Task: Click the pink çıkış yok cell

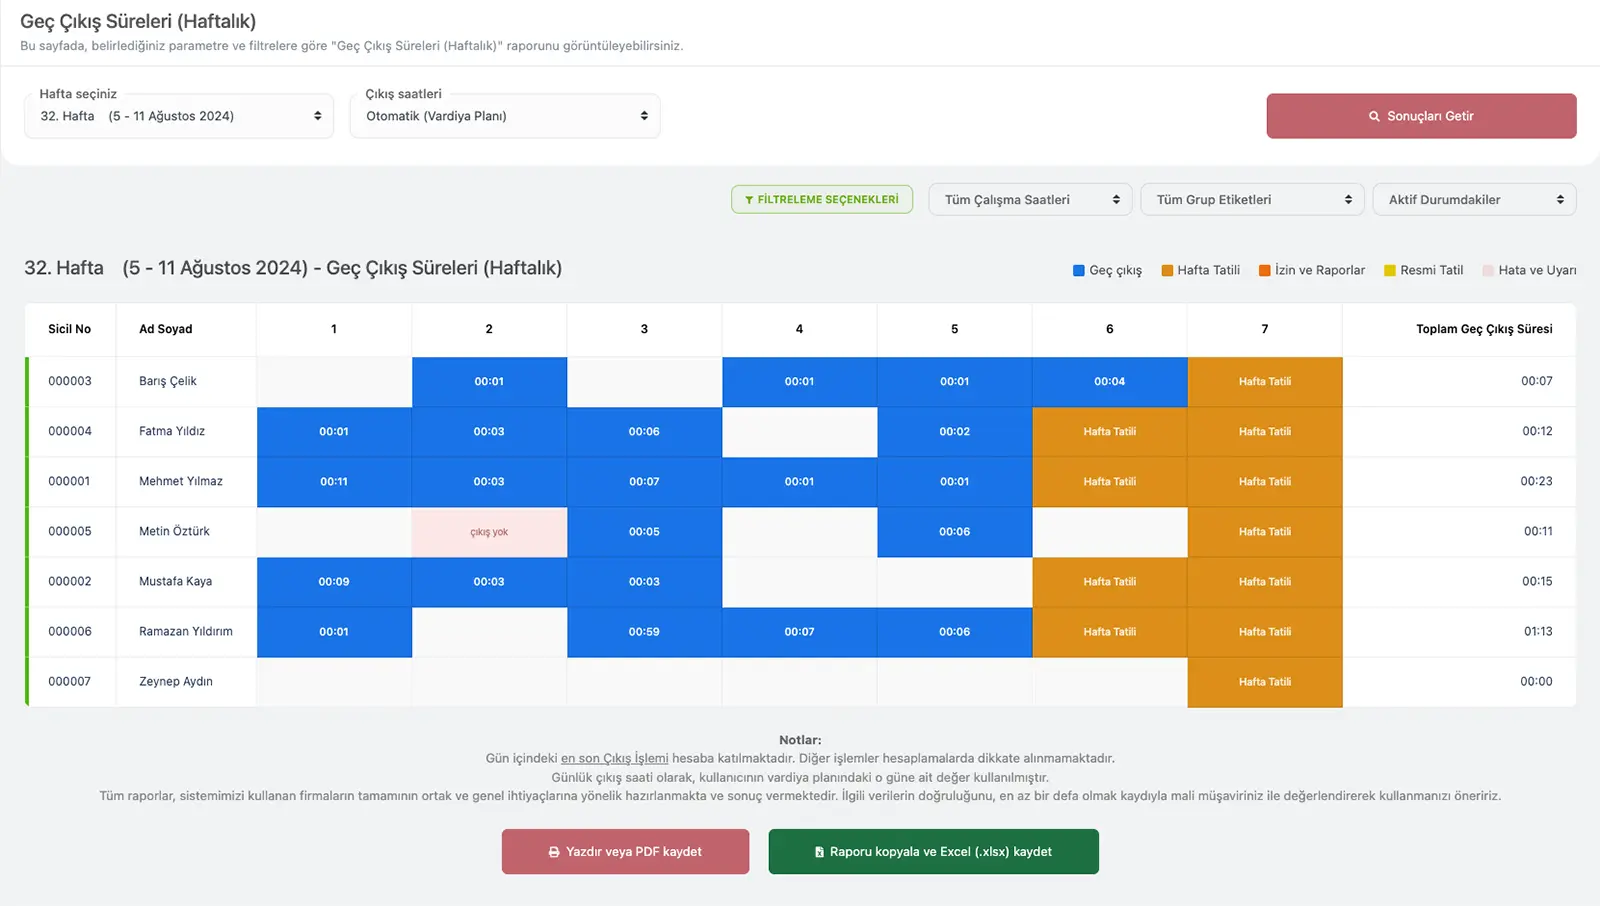Action: click(x=489, y=532)
